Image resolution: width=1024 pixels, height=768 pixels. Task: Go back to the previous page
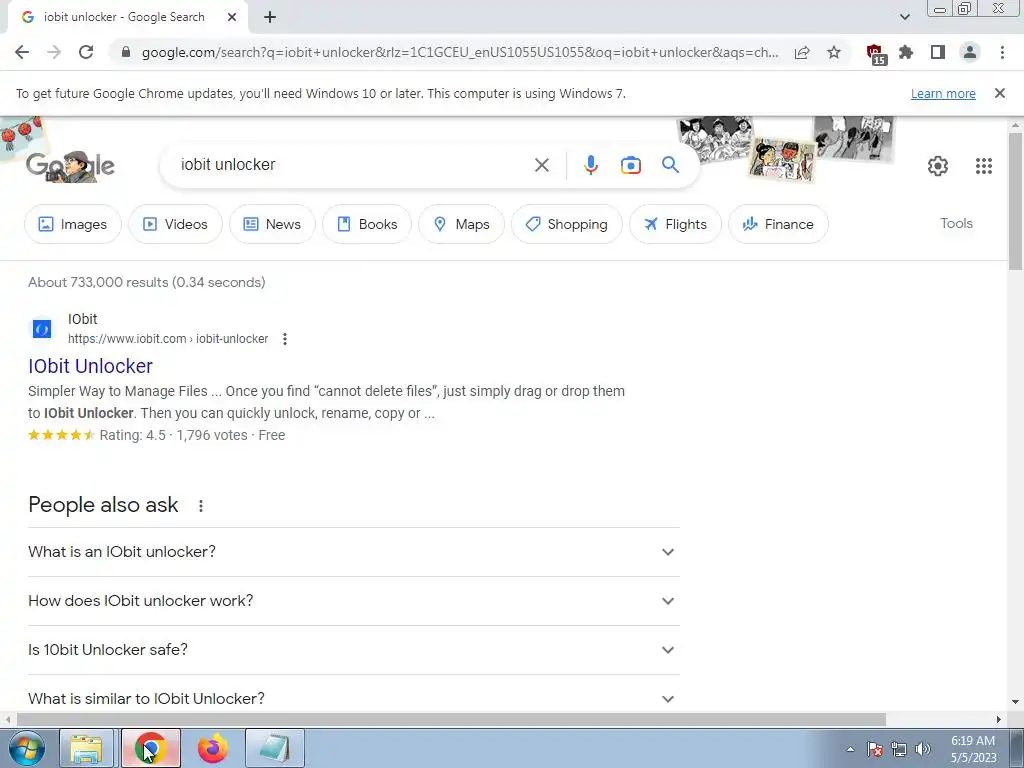(x=22, y=52)
